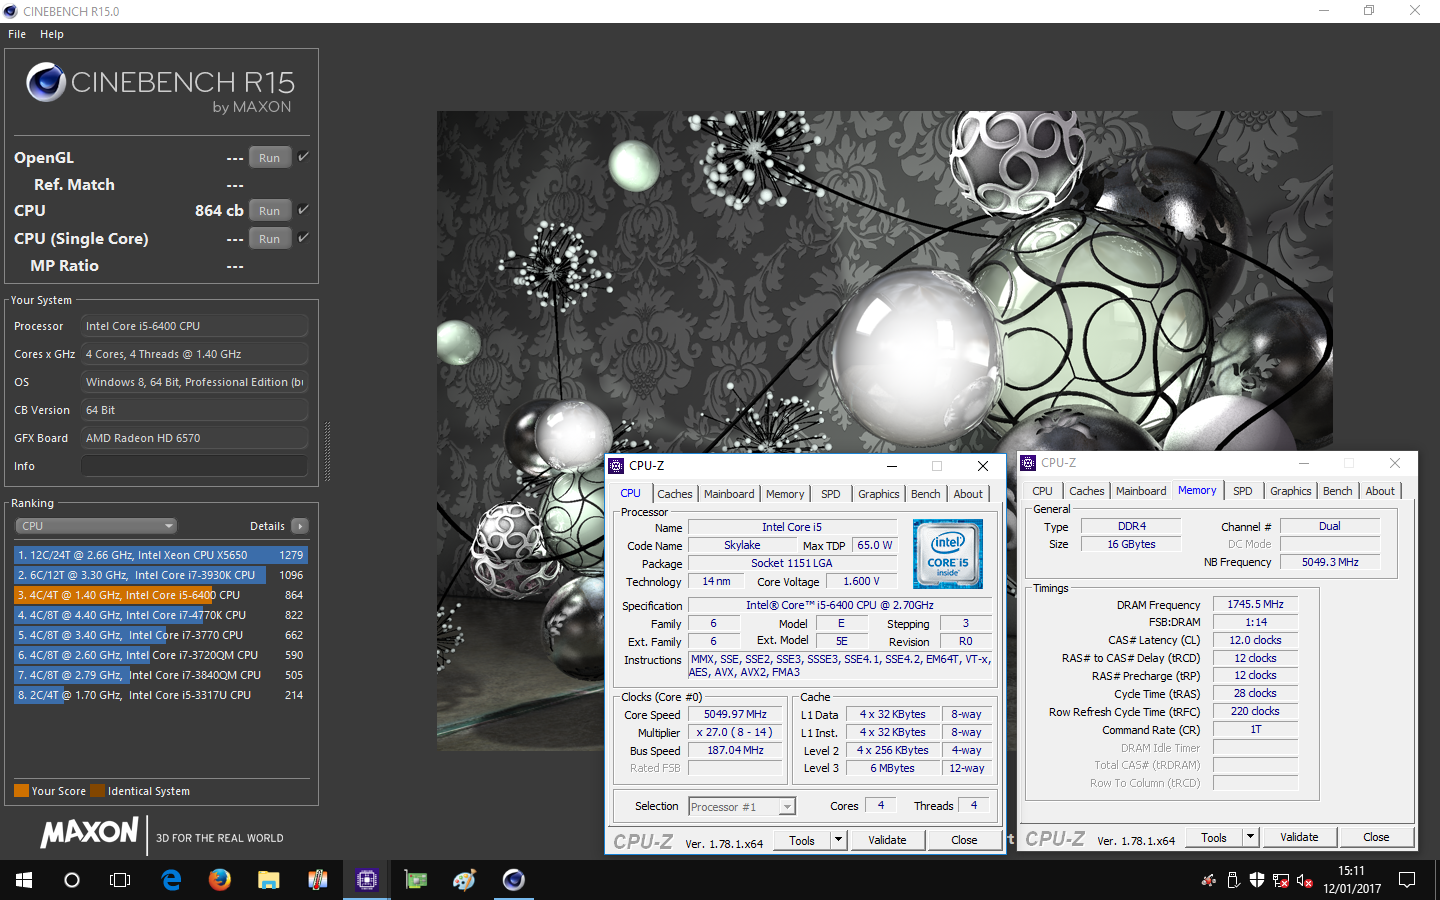This screenshot has height=900, width=1440.
Task: Open the disconnected network tray icon
Action: [1281, 881]
